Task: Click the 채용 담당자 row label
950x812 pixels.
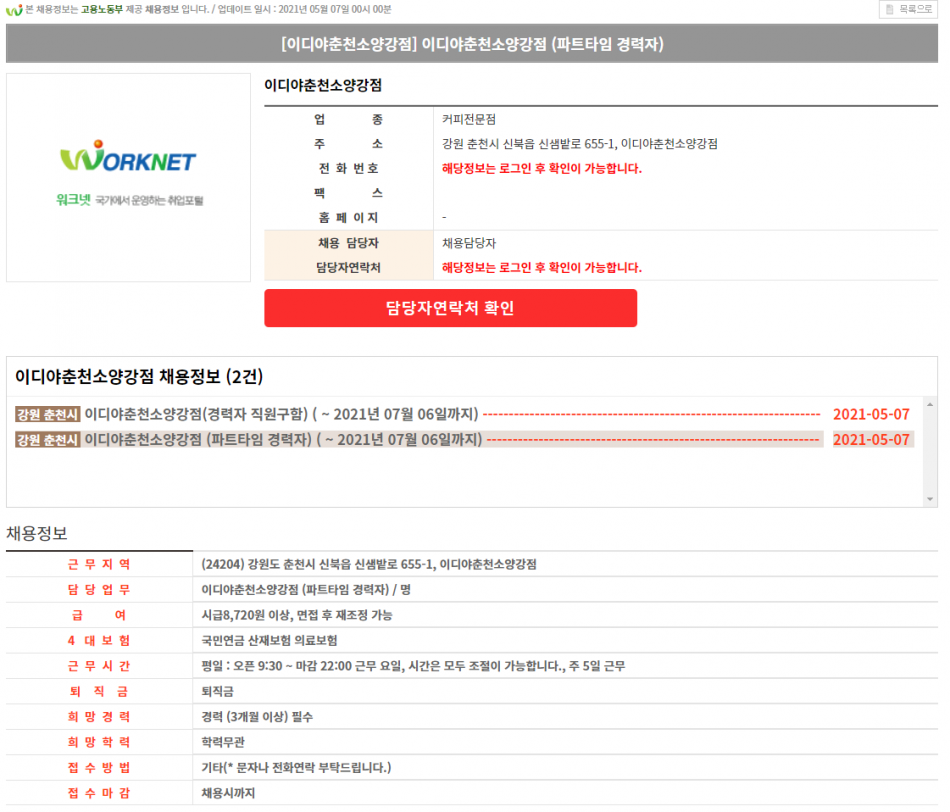Action: pos(348,243)
